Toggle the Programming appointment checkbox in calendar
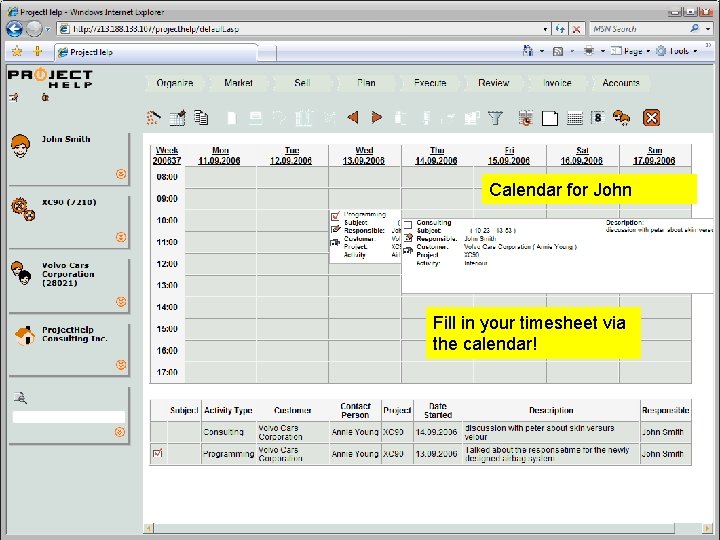Viewport: 720px width, 540px height. [335, 215]
